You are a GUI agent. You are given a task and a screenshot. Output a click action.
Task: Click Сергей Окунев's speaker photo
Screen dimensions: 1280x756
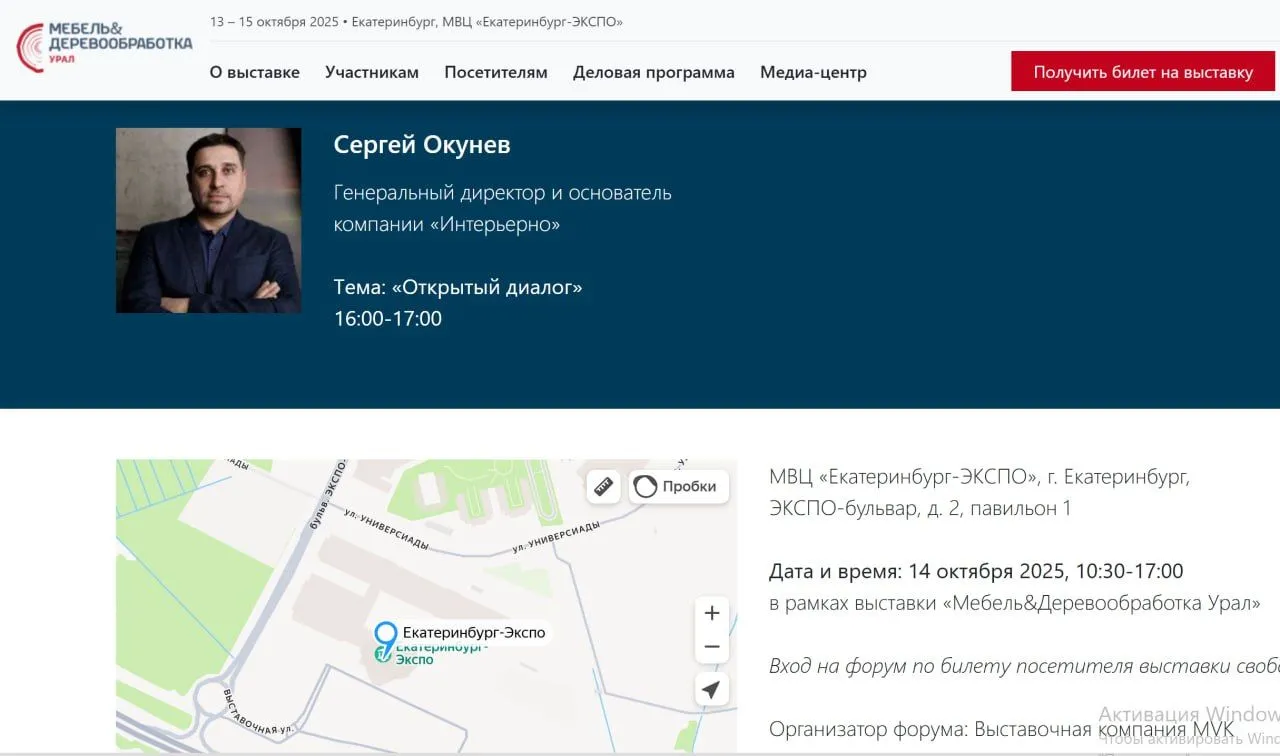tap(208, 220)
